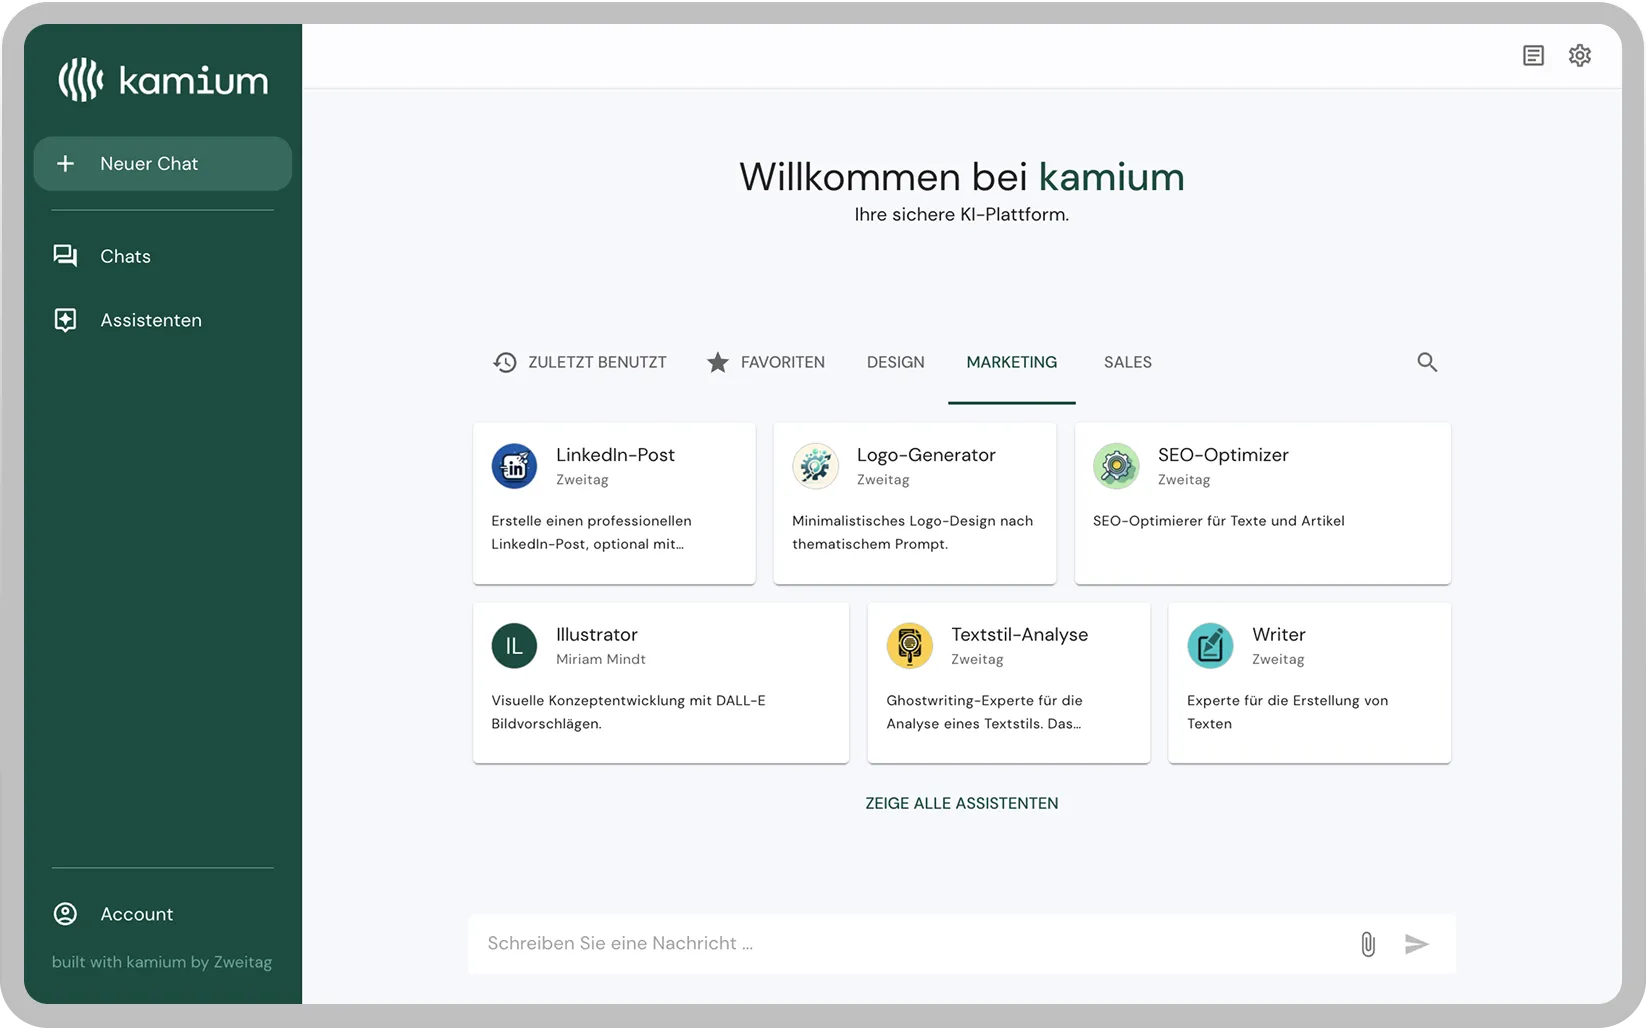The height and width of the screenshot is (1028, 1646).
Task: Click the Logo-Generator gear icon
Action: tap(815, 466)
